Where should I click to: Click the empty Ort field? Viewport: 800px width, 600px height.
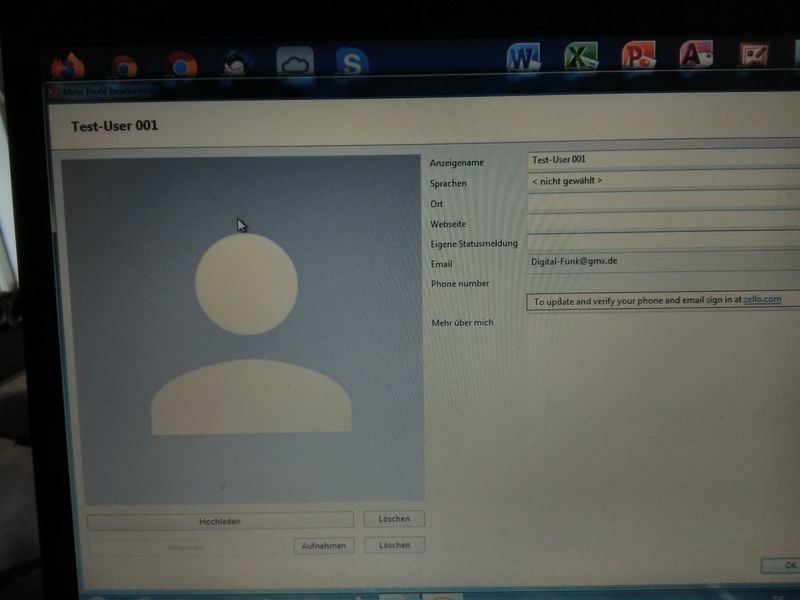coord(663,201)
